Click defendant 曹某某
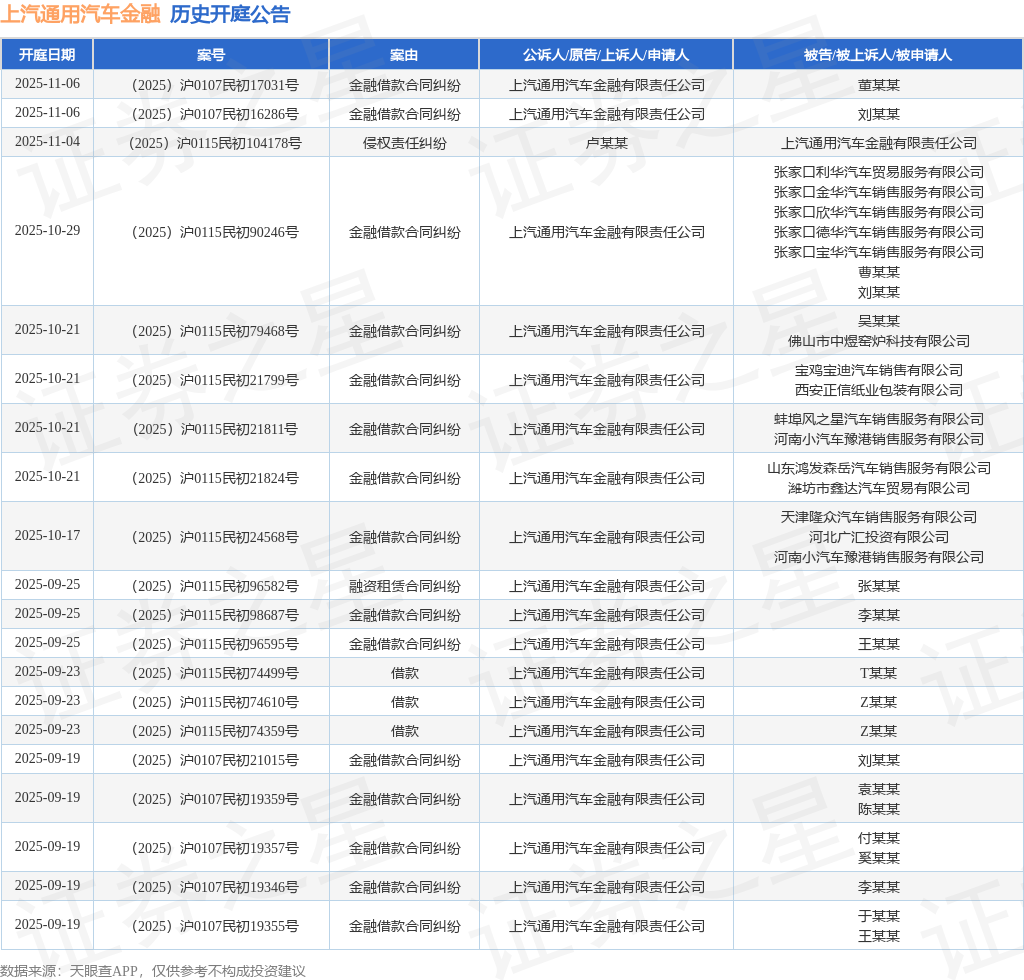The image size is (1024, 980). point(878,272)
